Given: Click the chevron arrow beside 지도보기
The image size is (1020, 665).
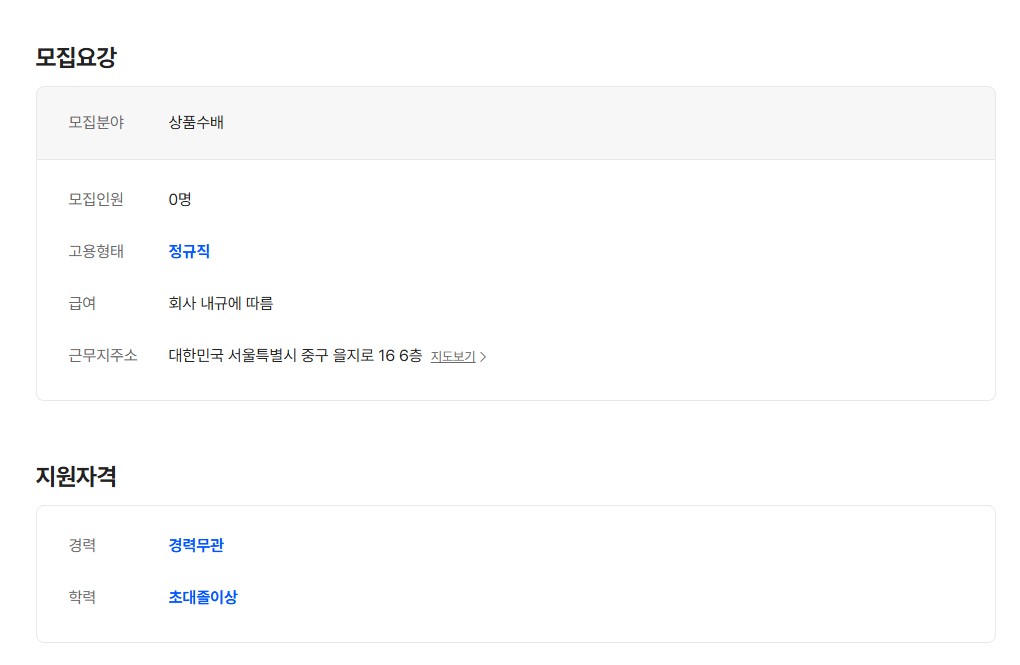Looking at the screenshot, I should (483, 357).
